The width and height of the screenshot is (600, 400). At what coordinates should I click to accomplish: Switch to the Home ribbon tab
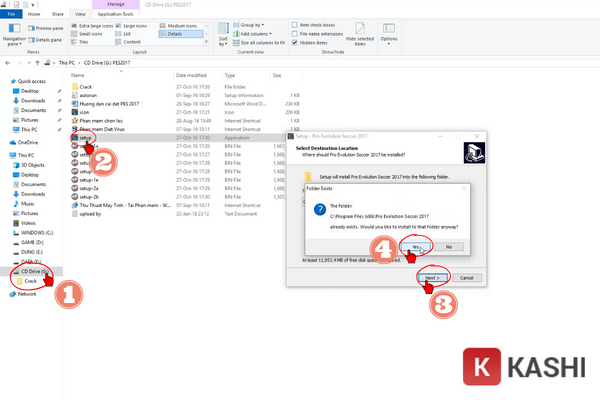point(35,16)
